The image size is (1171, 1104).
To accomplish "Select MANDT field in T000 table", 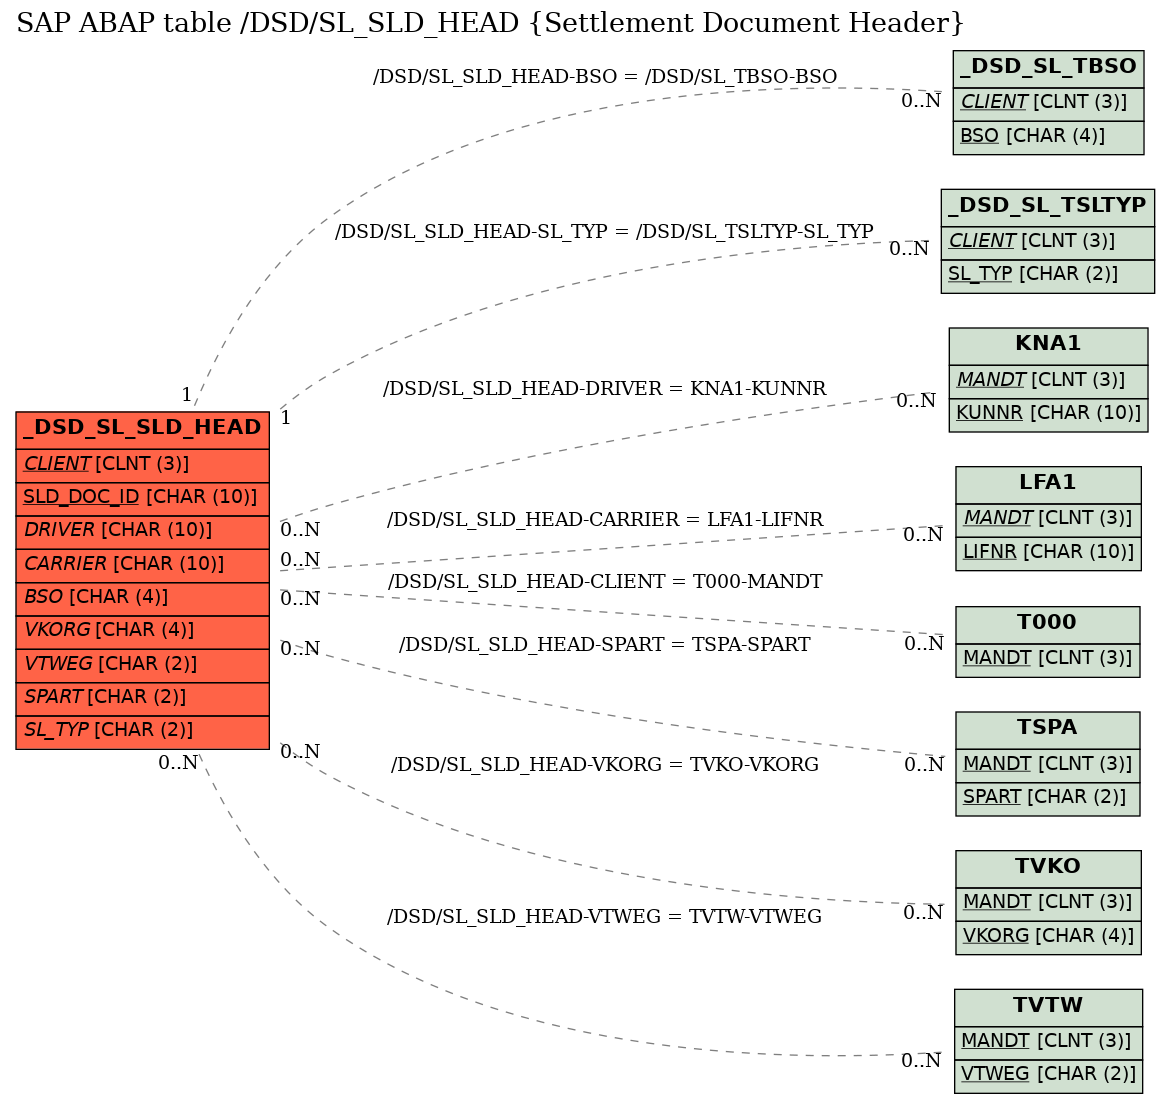I will tap(1048, 660).
